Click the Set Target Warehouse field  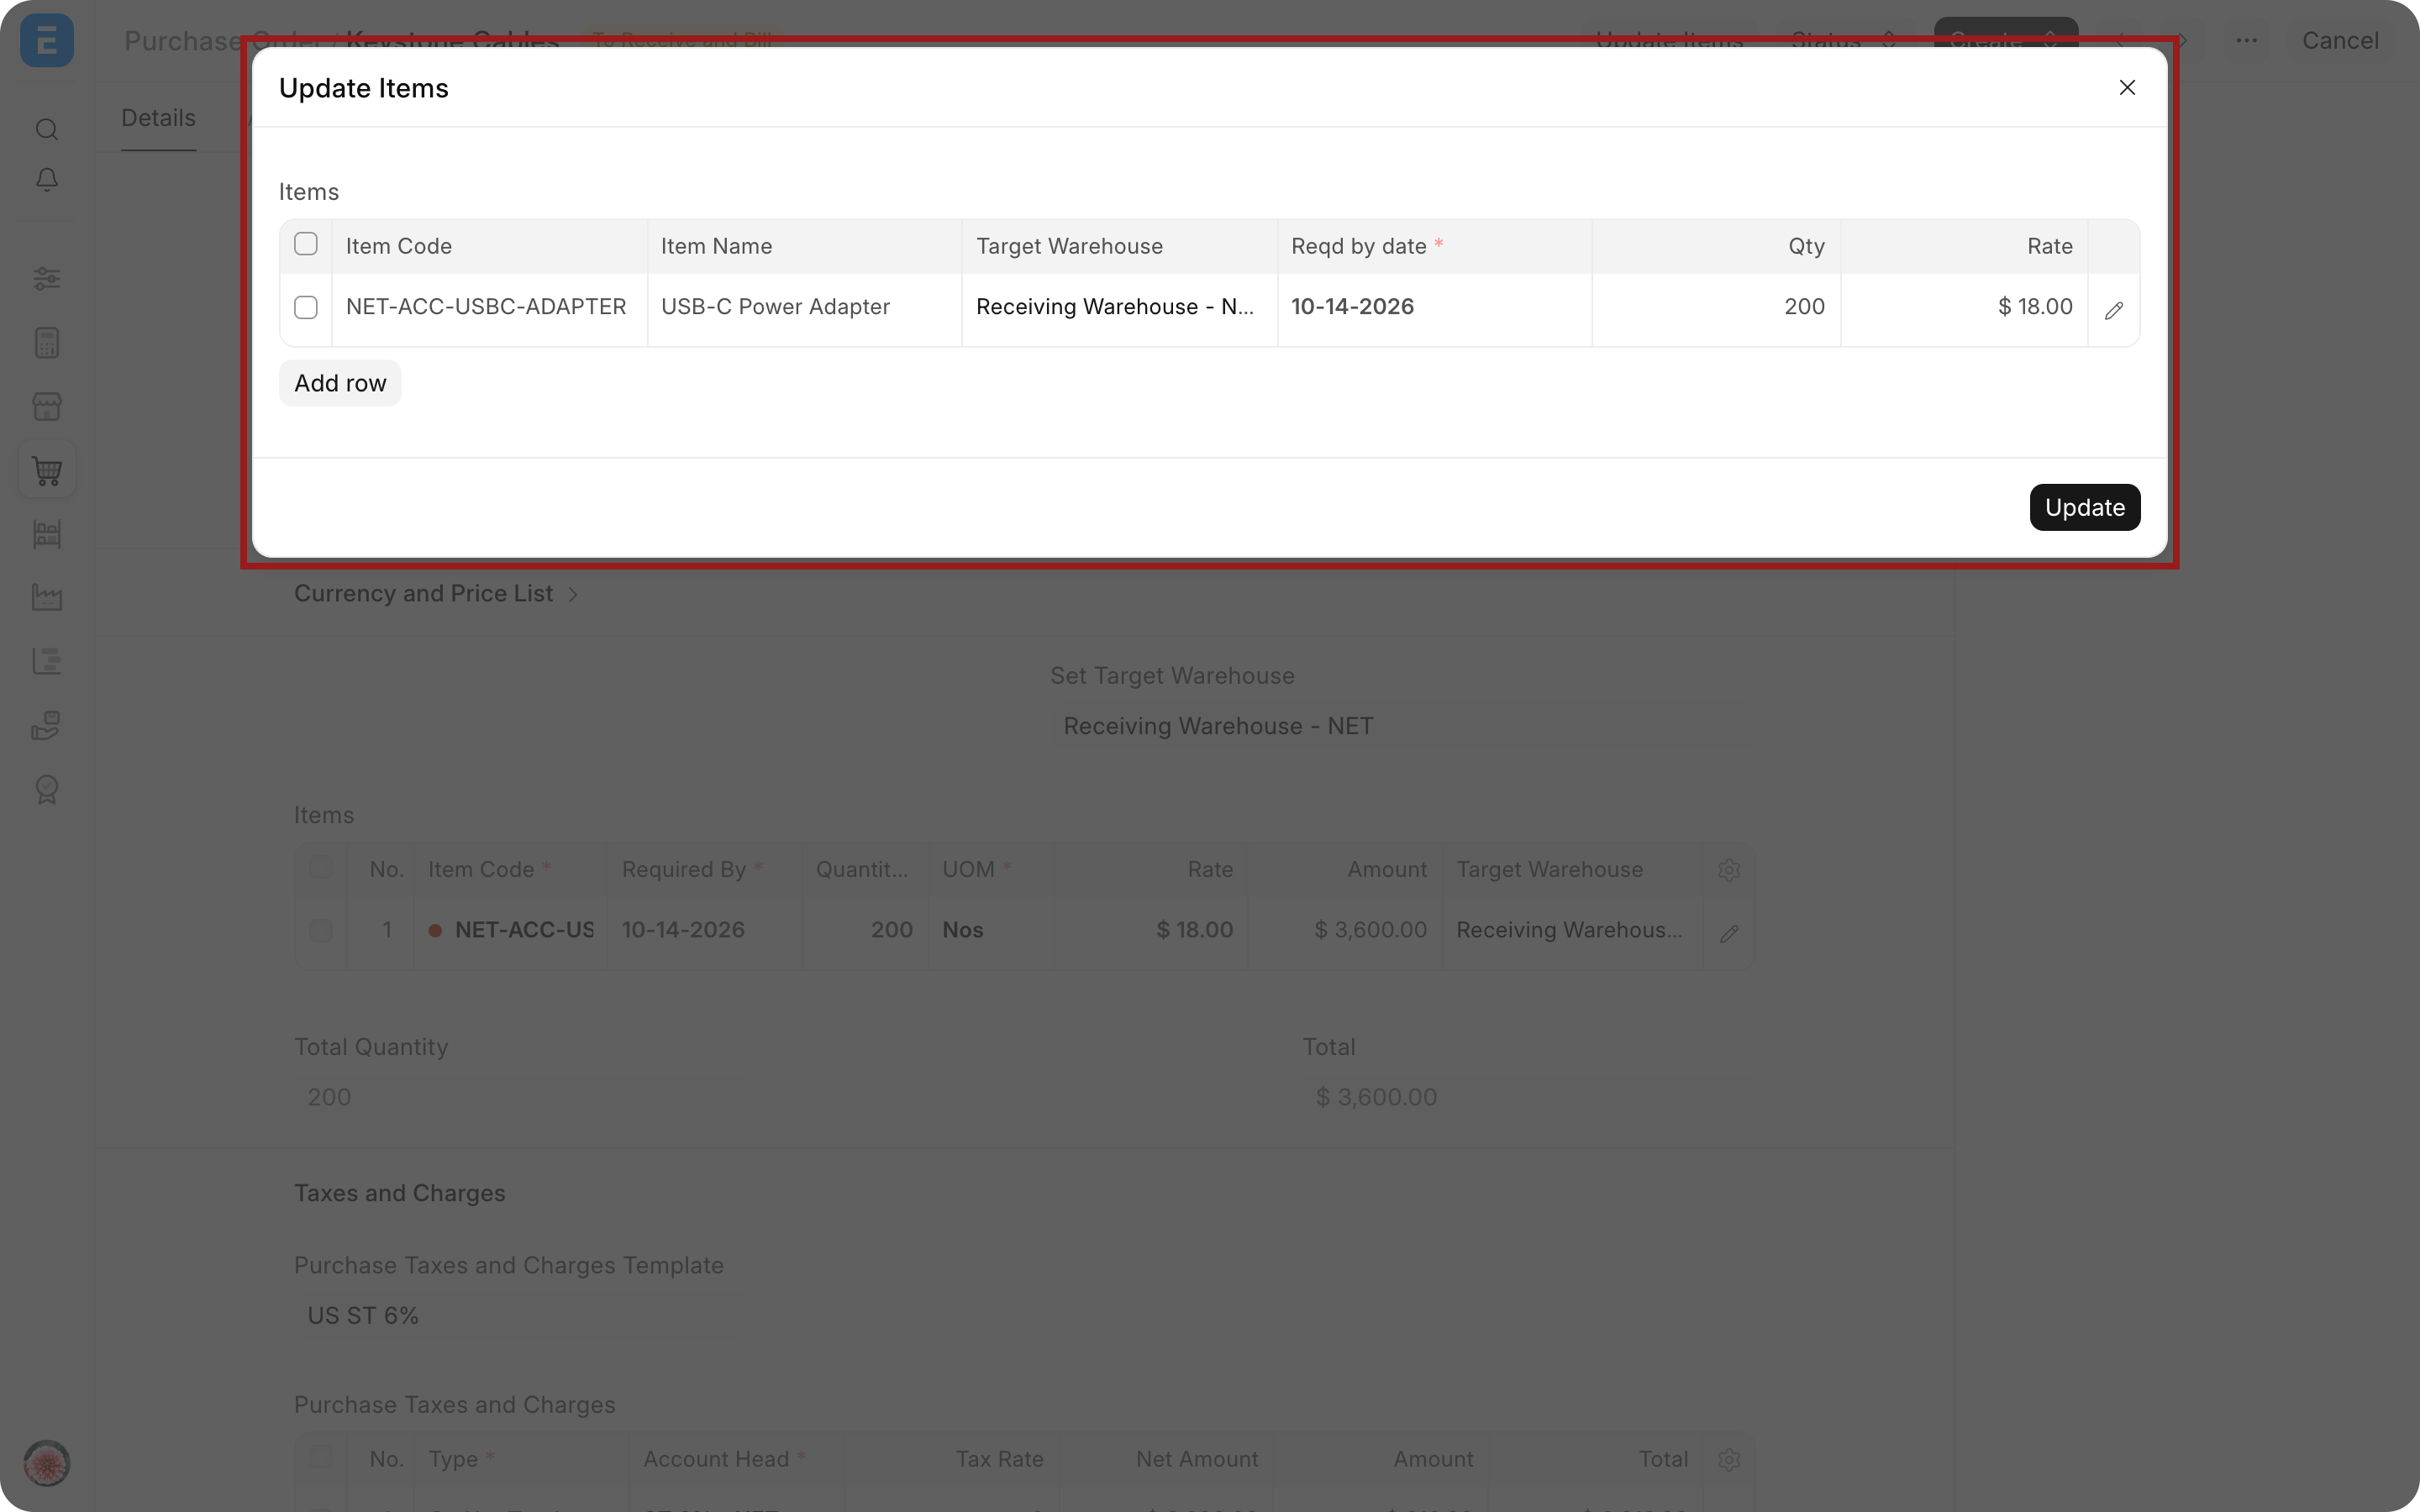[1403, 726]
